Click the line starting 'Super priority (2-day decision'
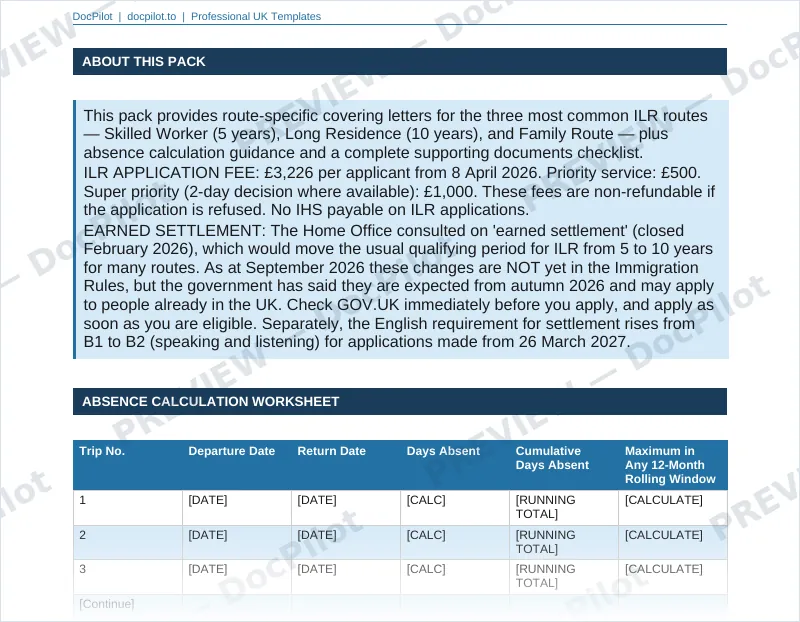Image resolution: width=800 pixels, height=622 pixels. click(x=399, y=191)
